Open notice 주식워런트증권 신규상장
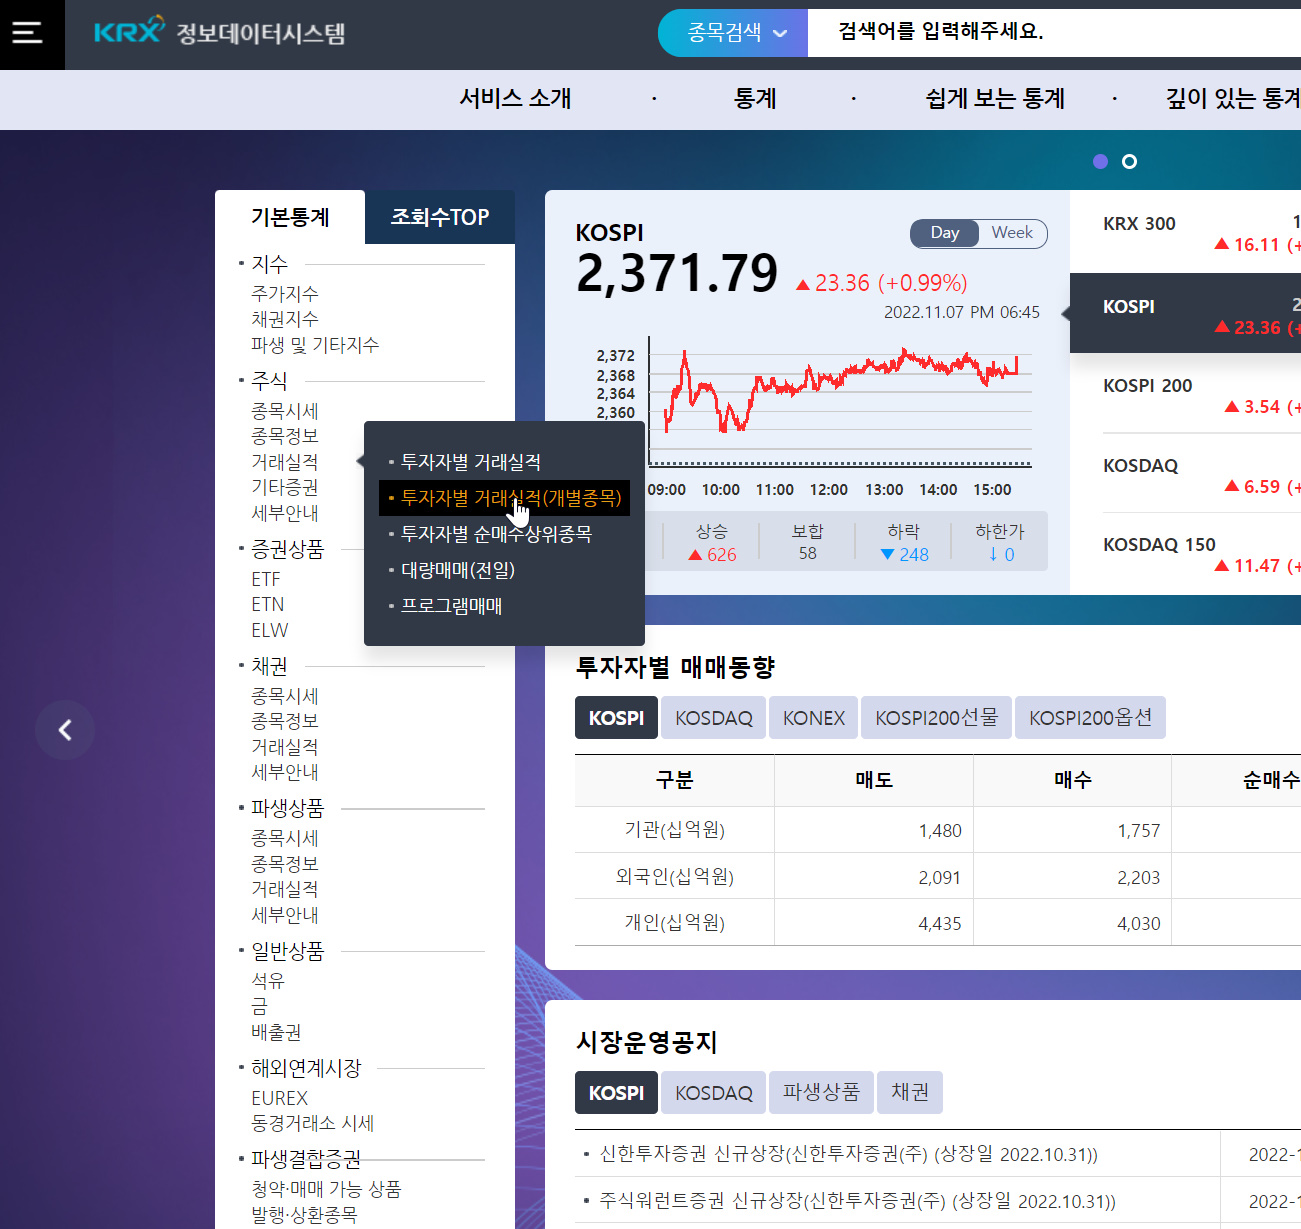This screenshot has width=1301, height=1229. tap(857, 1201)
